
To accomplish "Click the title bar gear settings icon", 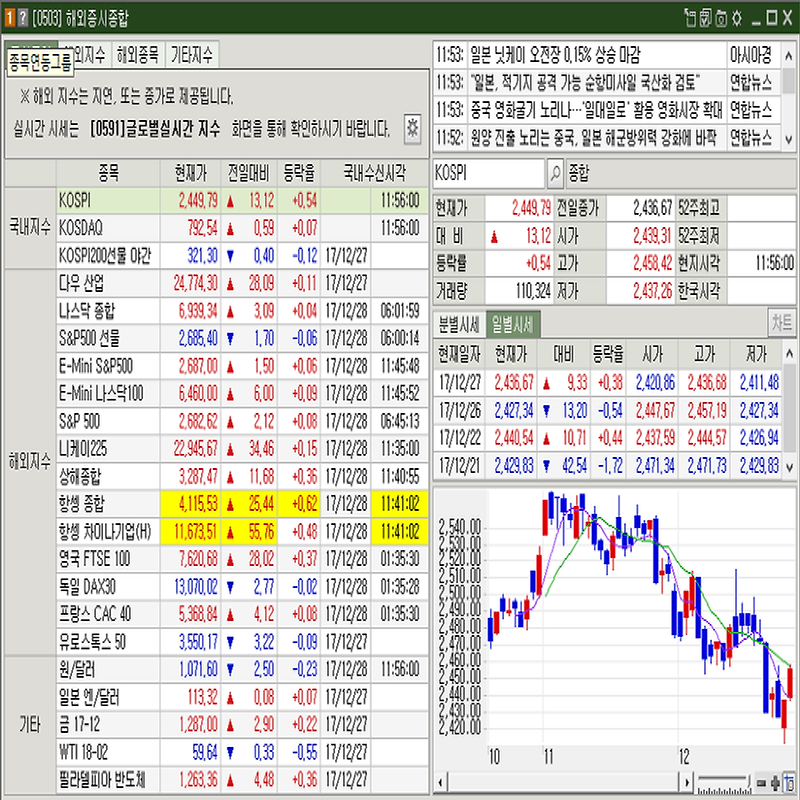I will [737, 17].
